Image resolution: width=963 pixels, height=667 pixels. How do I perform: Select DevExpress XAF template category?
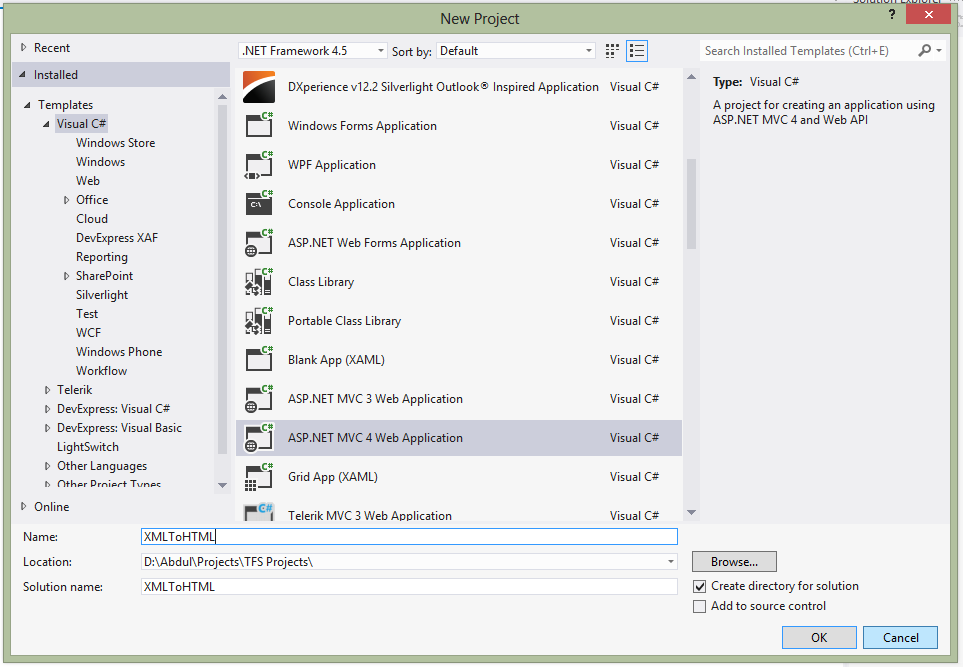click(x=117, y=238)
